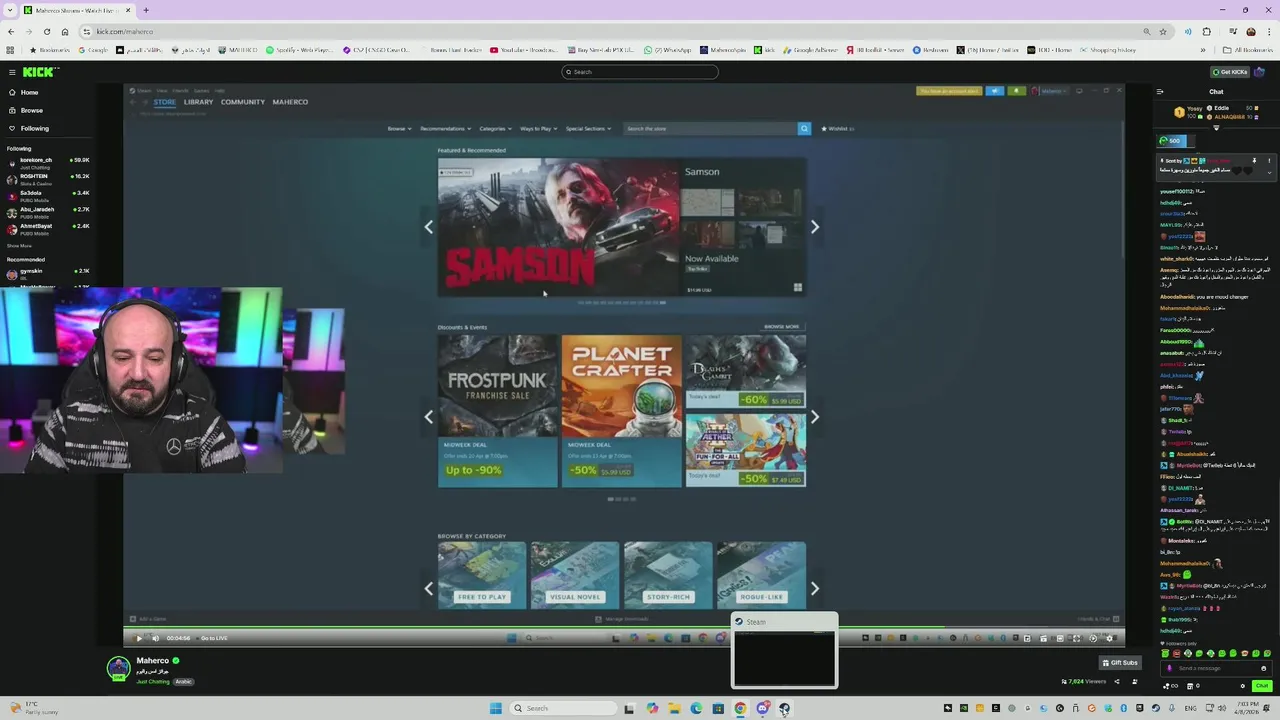Open Steam store Browse dropdown
This screenshot has height=720, width=1280.
coord(398,128)
